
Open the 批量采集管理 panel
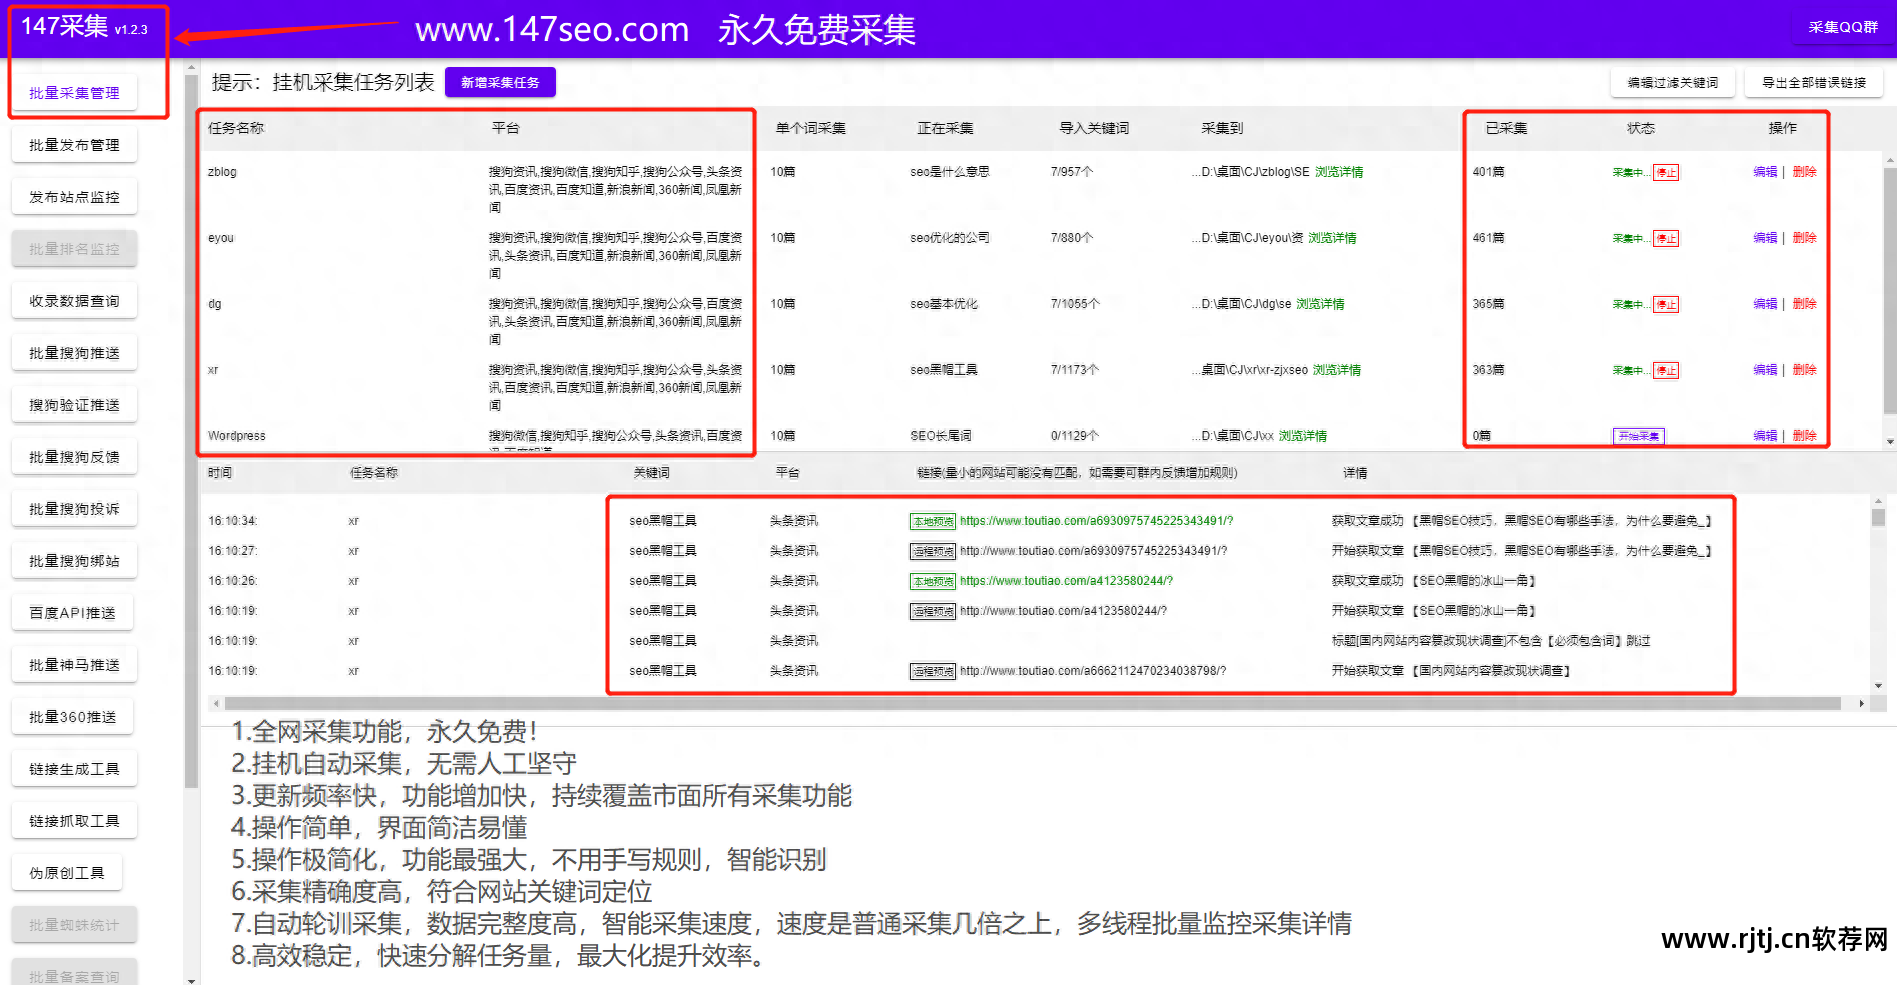point(73,92)
